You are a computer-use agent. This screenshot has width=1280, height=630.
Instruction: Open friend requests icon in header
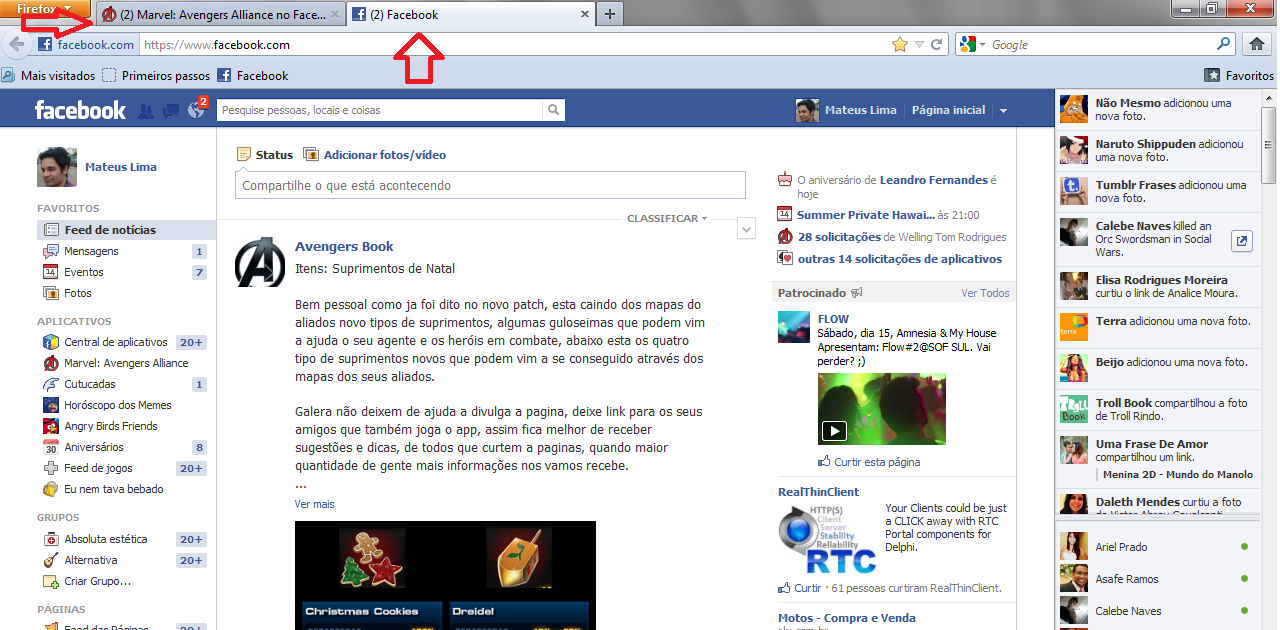(x=146, y=111)
